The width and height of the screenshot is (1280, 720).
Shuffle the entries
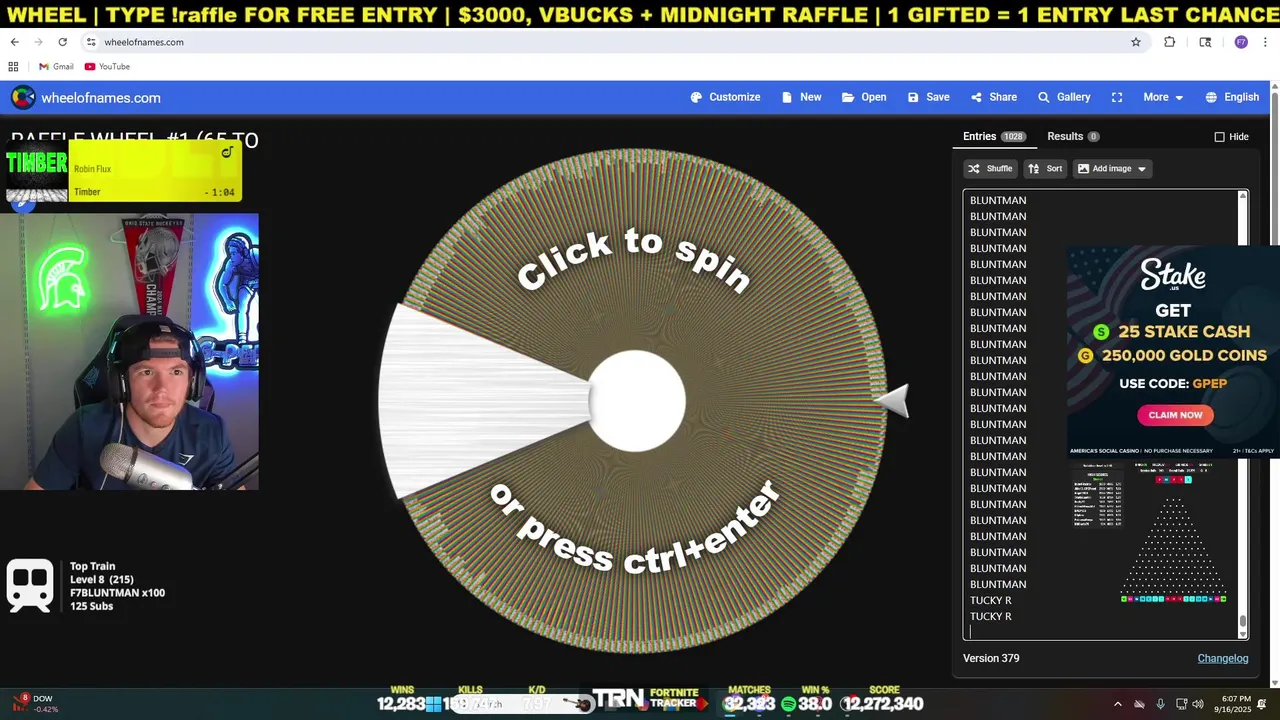990,169
